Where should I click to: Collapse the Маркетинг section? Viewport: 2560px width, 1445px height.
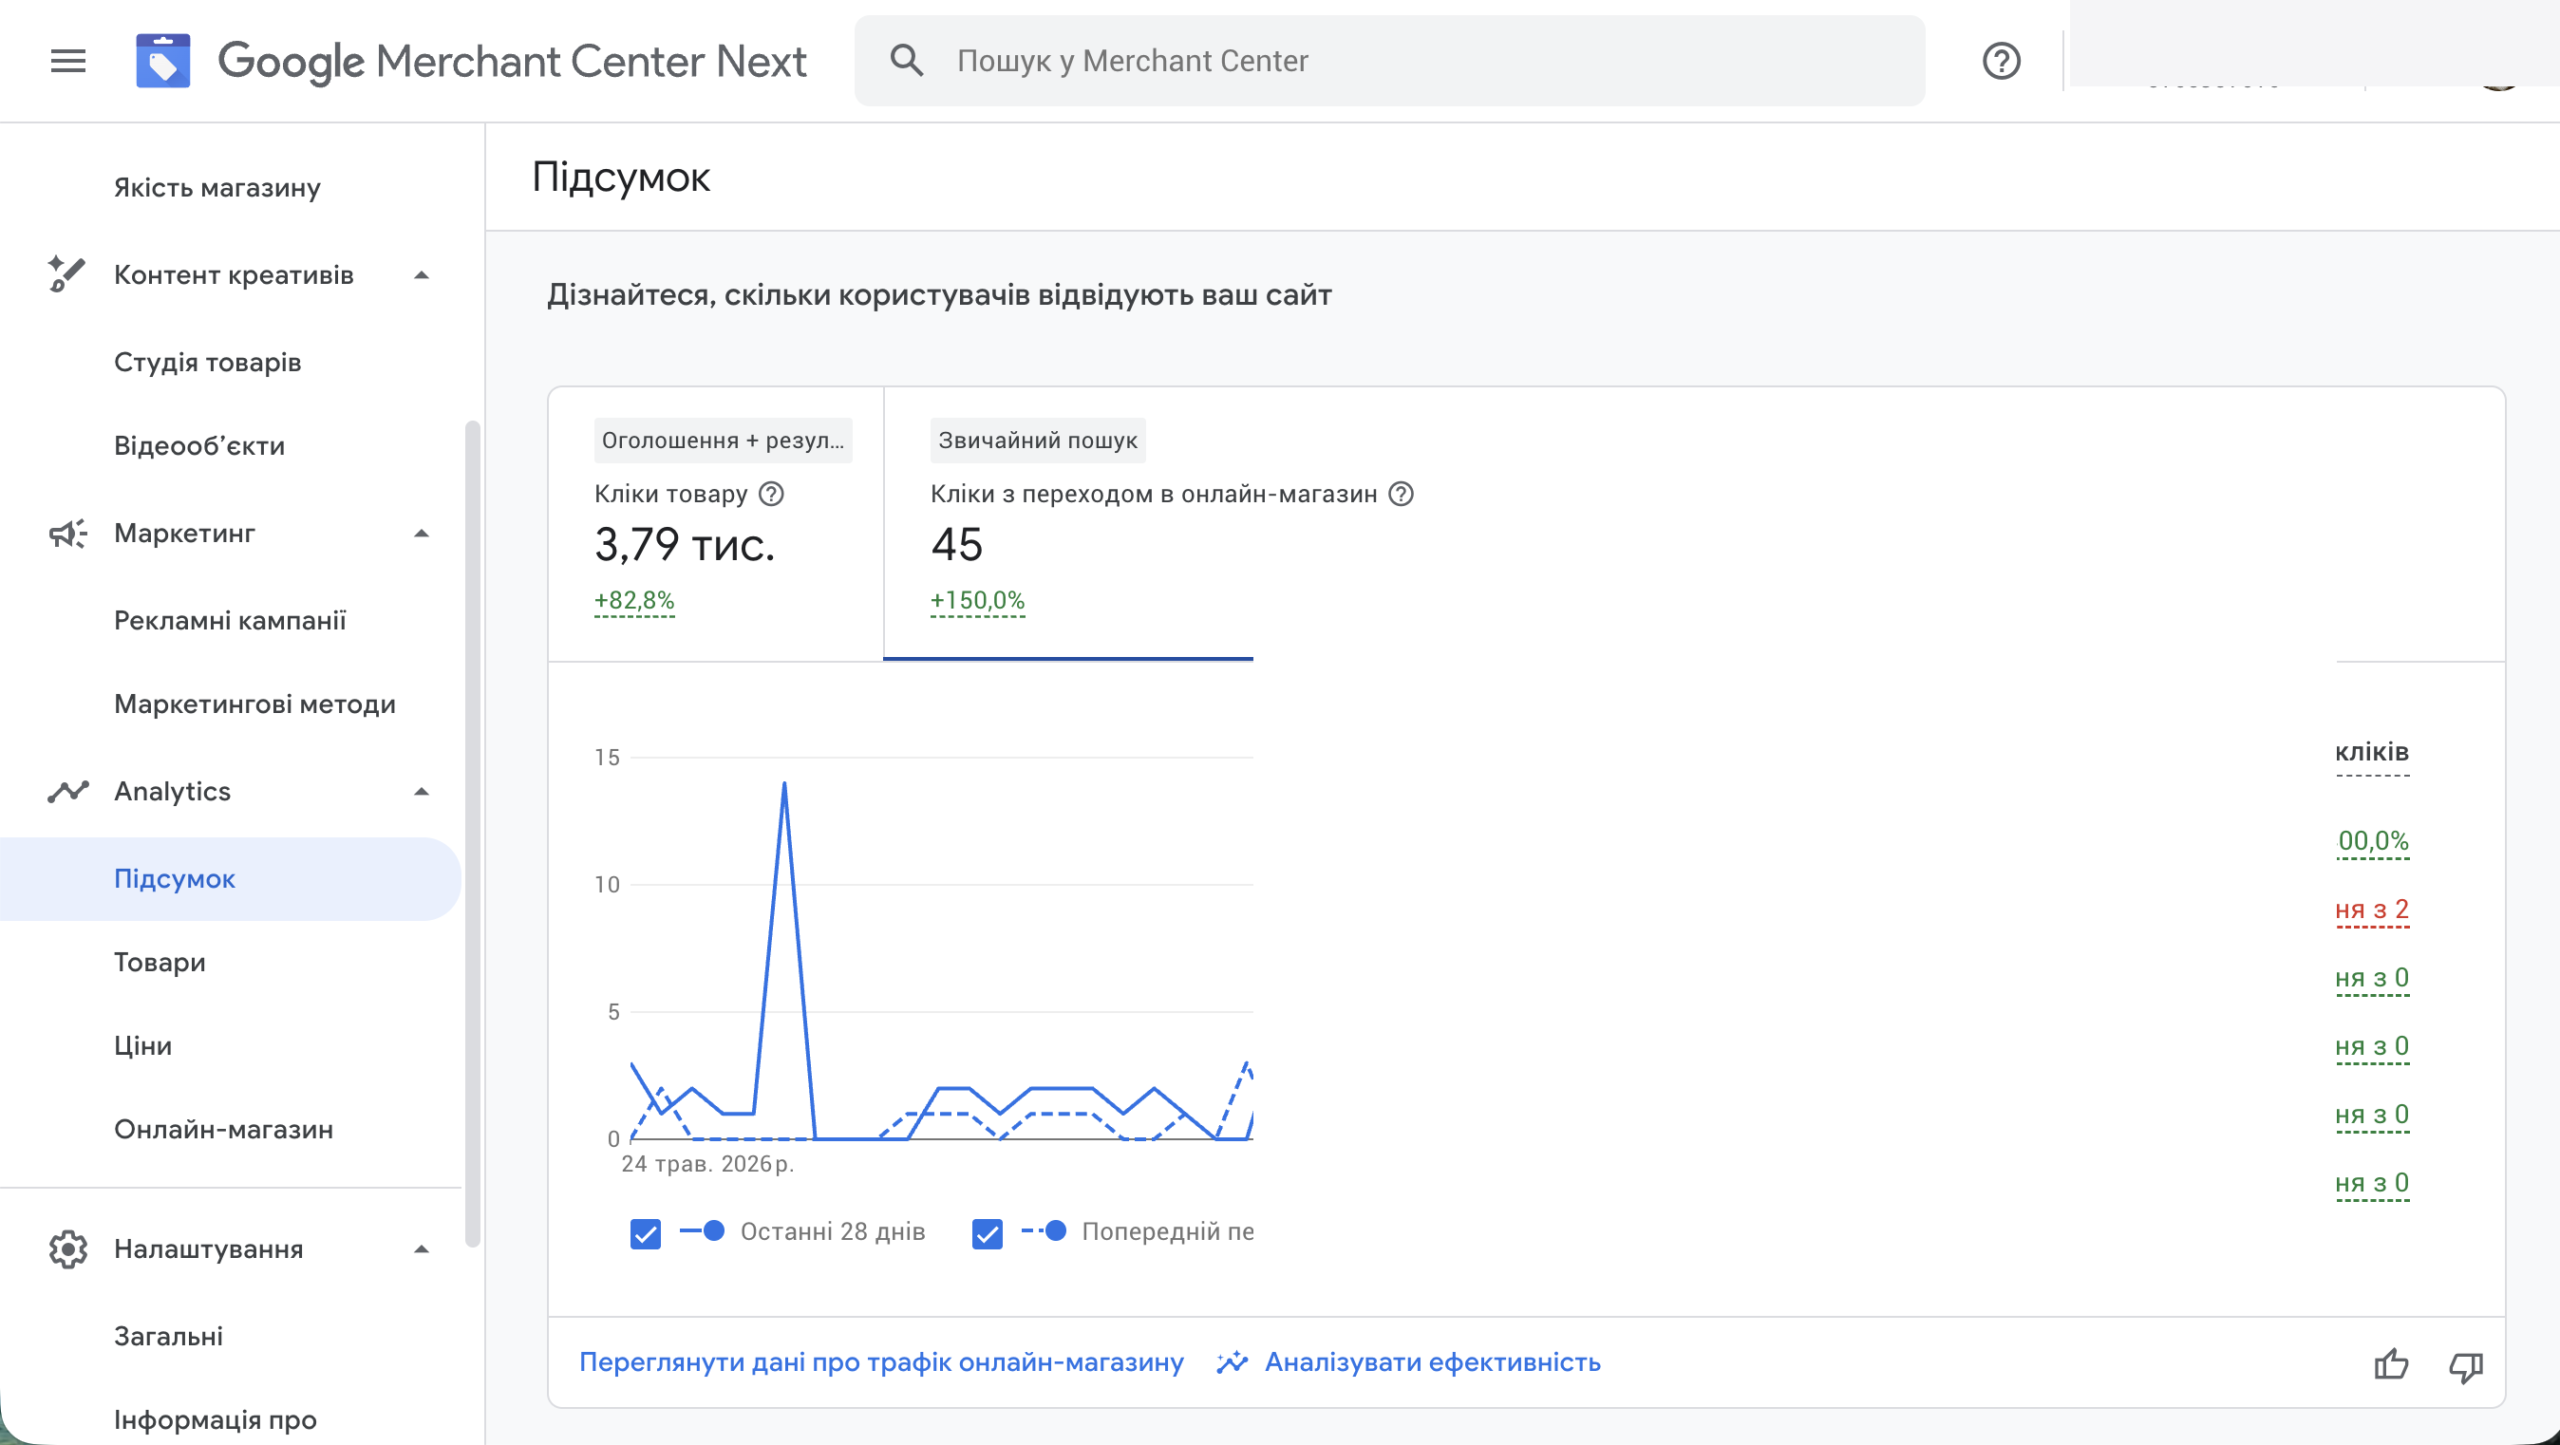tap(421, 533)
